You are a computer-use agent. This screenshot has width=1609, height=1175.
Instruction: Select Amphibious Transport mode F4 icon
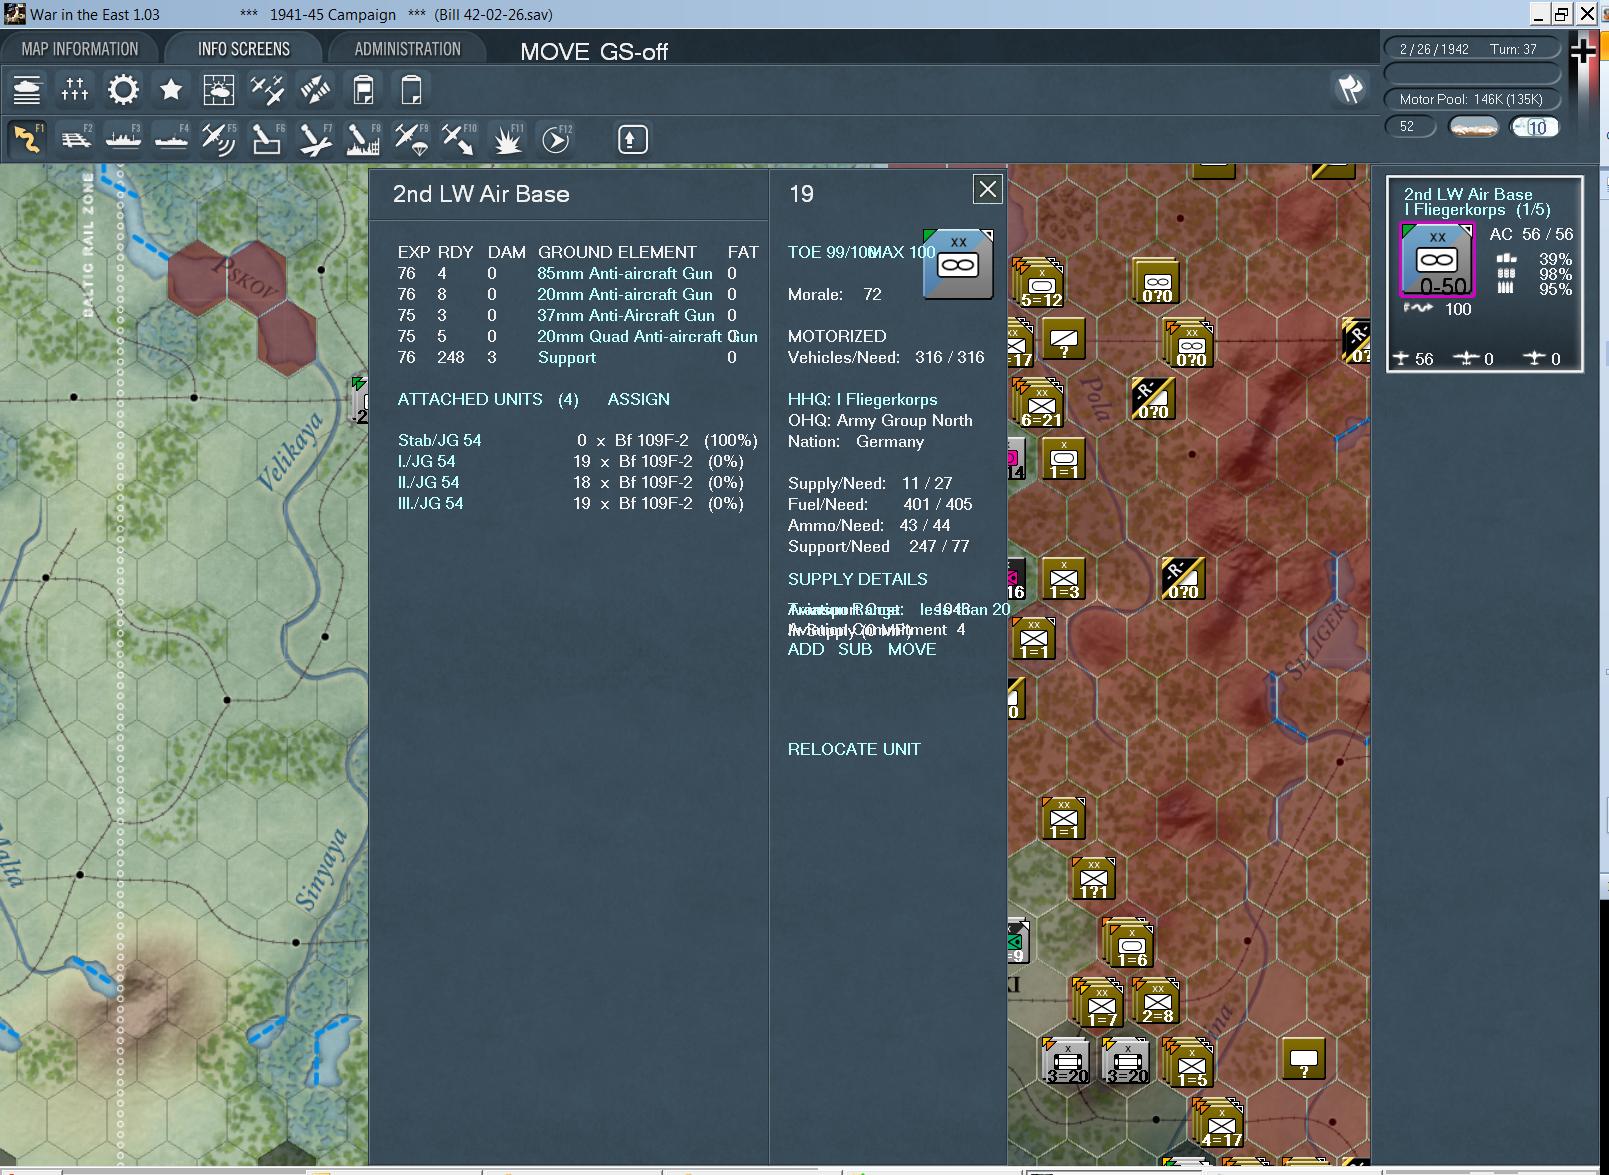coord(171,139)
